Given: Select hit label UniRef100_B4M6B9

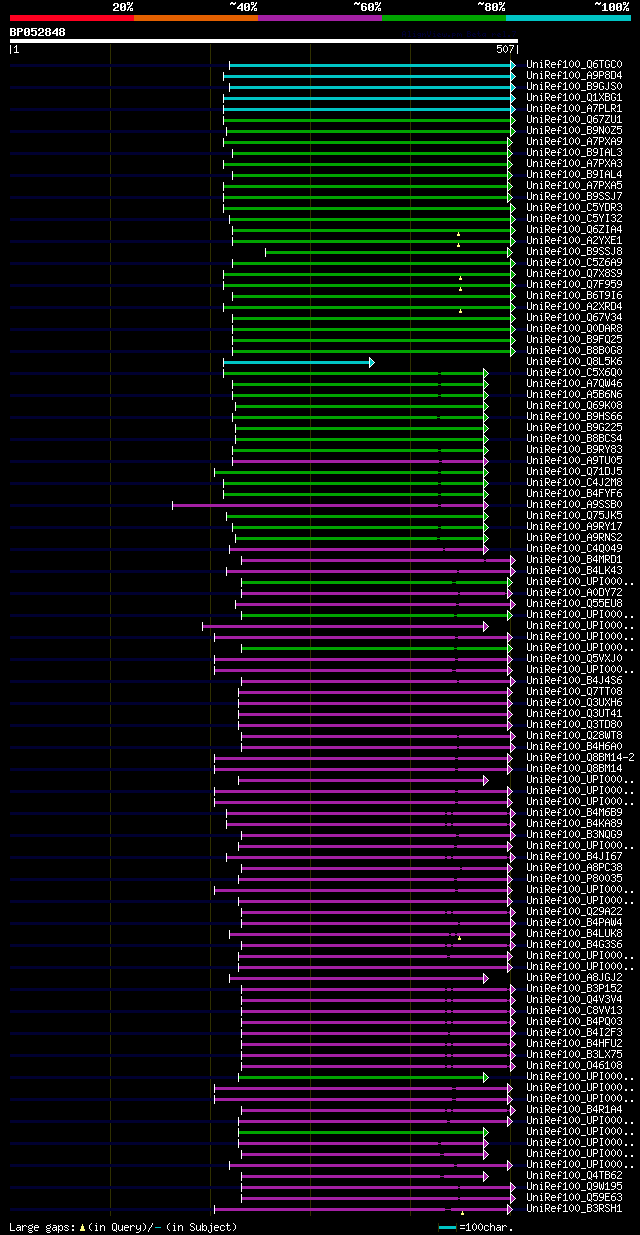Looking at the screenshot, I should (x=574, y=812).
